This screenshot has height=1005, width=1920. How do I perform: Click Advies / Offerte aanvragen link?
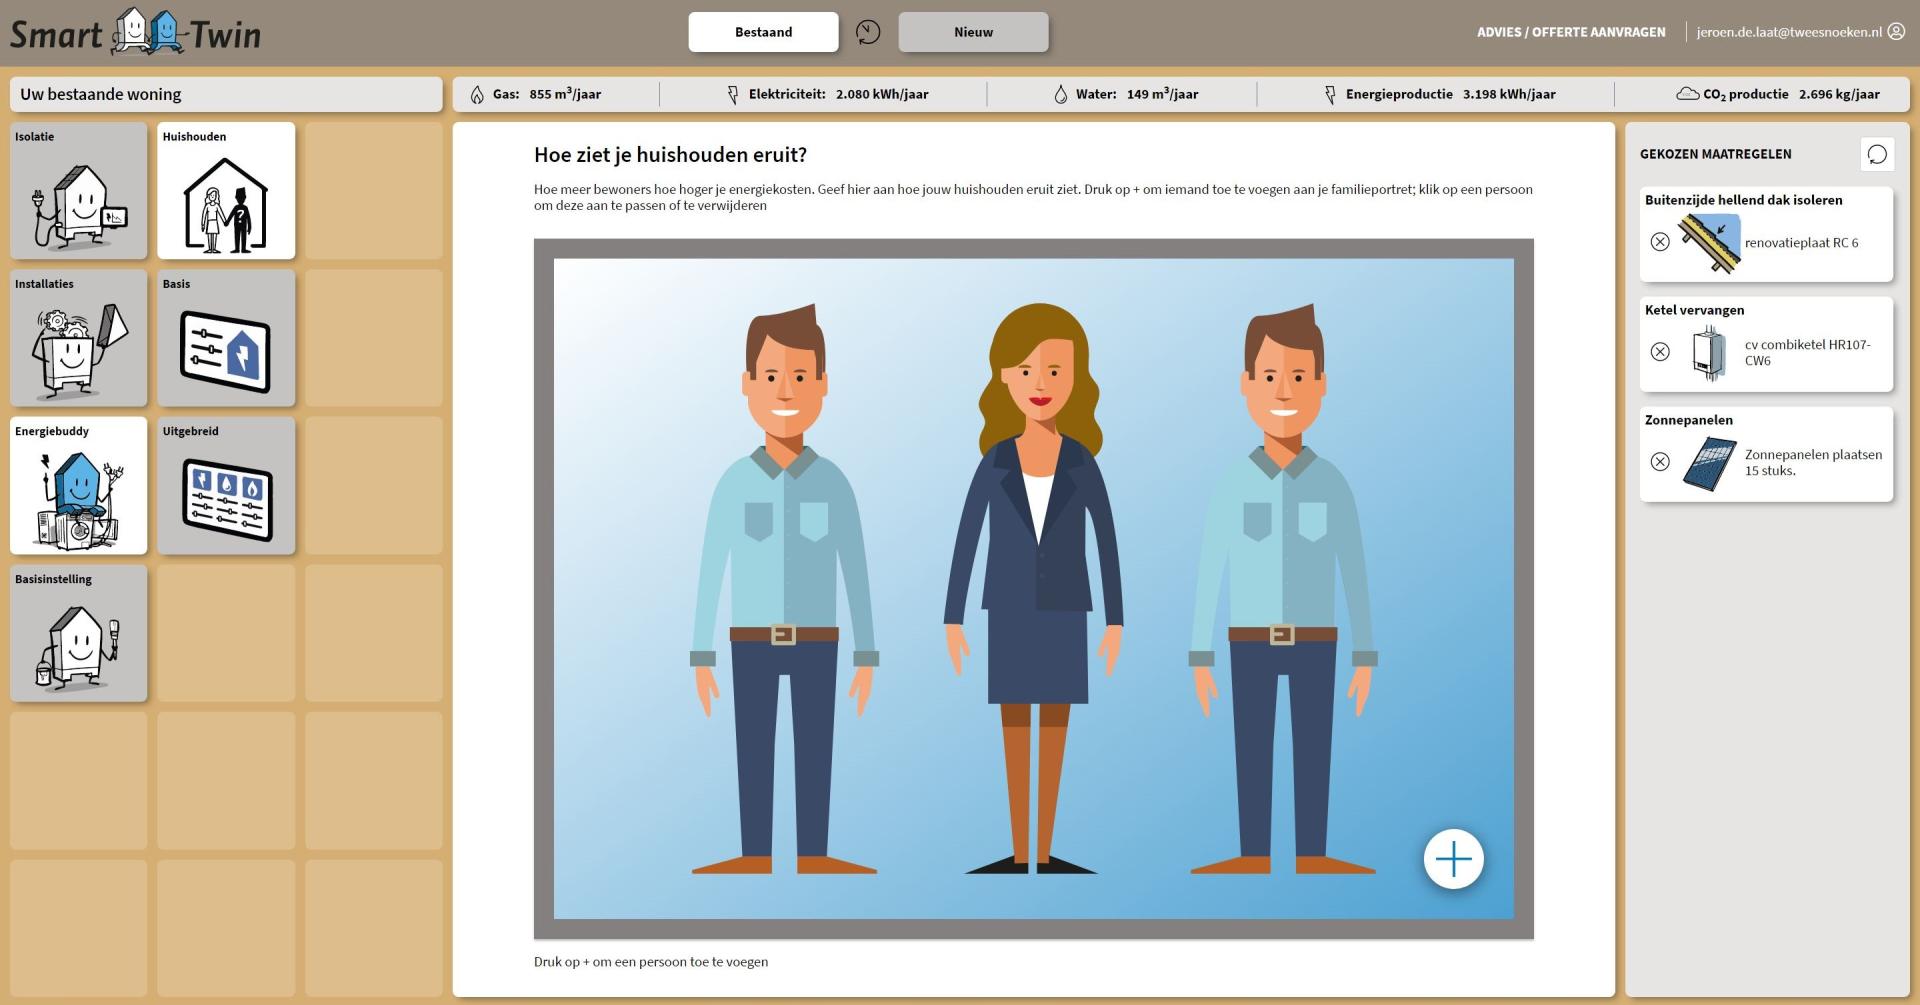[1571, 32]
